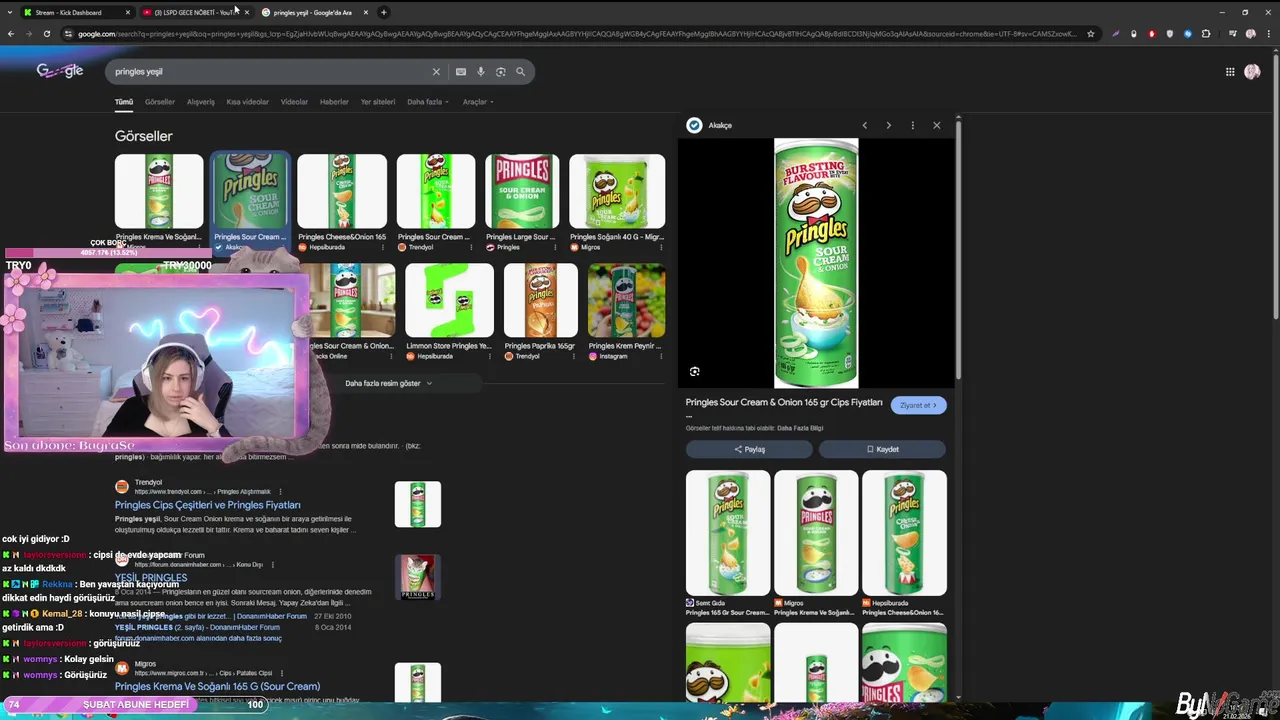
Task: Open the Google account avatar on the page
Action: coord(1252,72)
